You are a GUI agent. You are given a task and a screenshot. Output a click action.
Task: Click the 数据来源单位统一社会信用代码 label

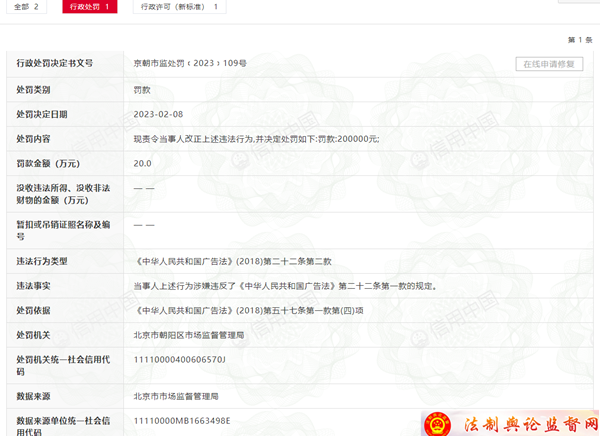(63, 426)
